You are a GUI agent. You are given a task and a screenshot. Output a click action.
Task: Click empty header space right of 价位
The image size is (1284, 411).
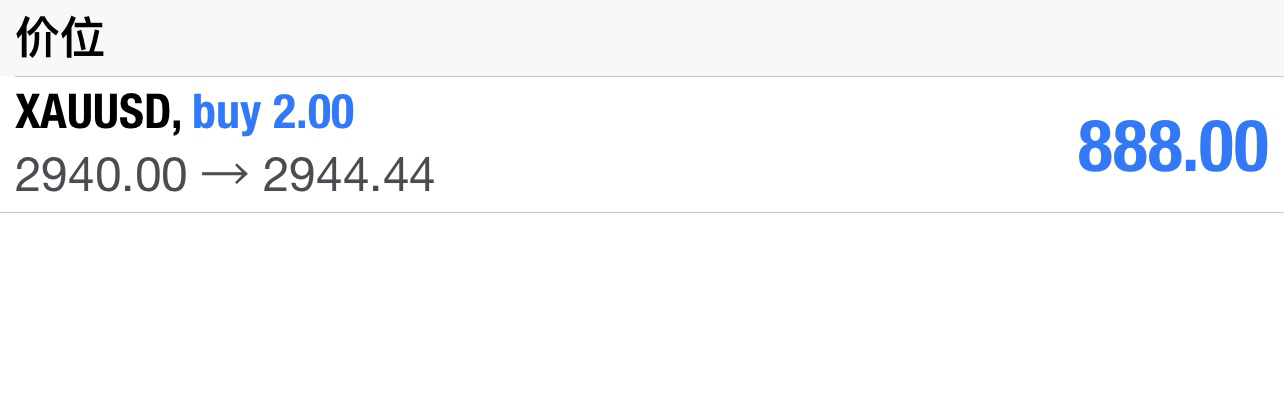click(700, 40)
